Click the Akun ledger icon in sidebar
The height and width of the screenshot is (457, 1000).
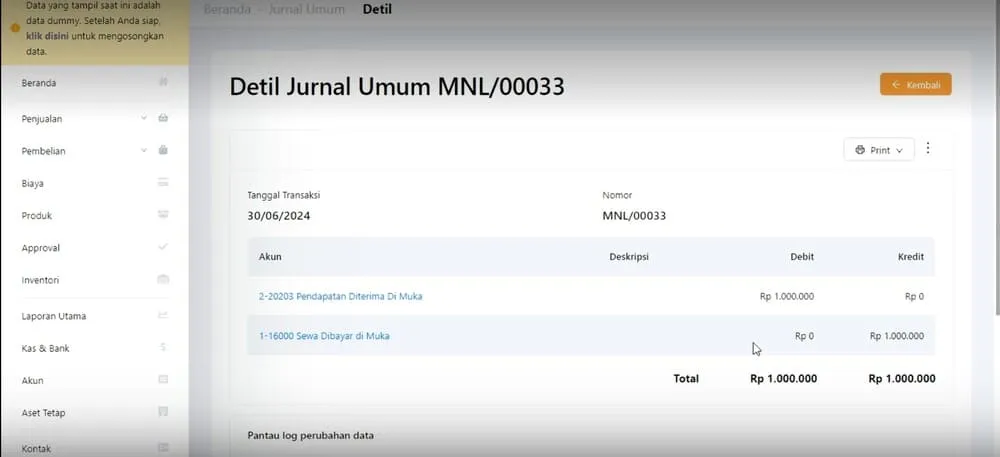(163, 380)
